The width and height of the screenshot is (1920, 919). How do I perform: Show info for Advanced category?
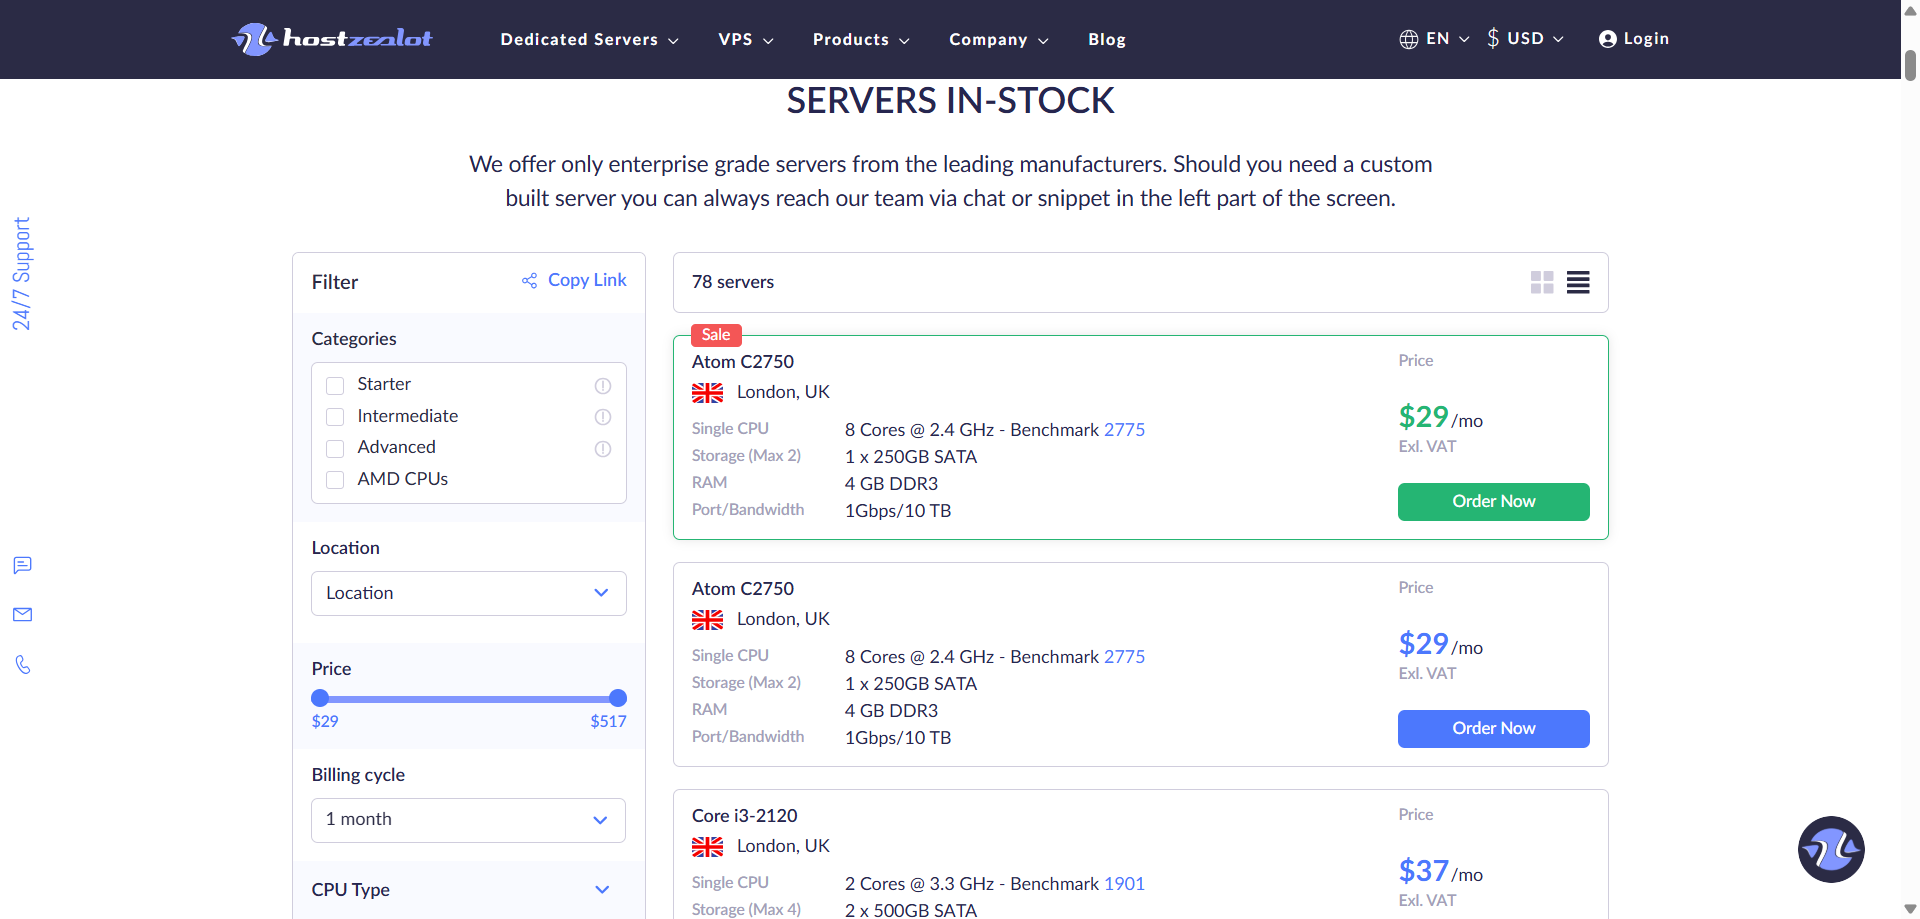pyautogui.click(x=603, y=449)
